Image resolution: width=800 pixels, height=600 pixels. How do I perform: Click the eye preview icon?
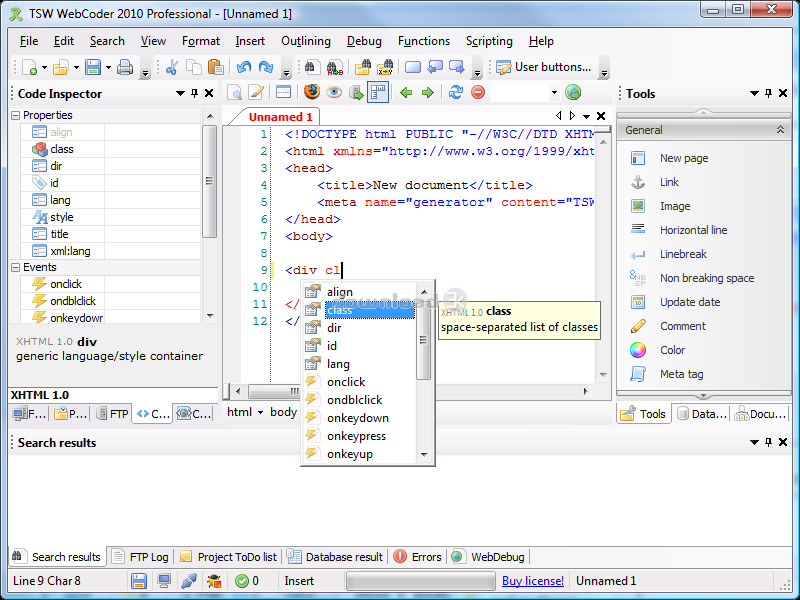coord(334,92)
